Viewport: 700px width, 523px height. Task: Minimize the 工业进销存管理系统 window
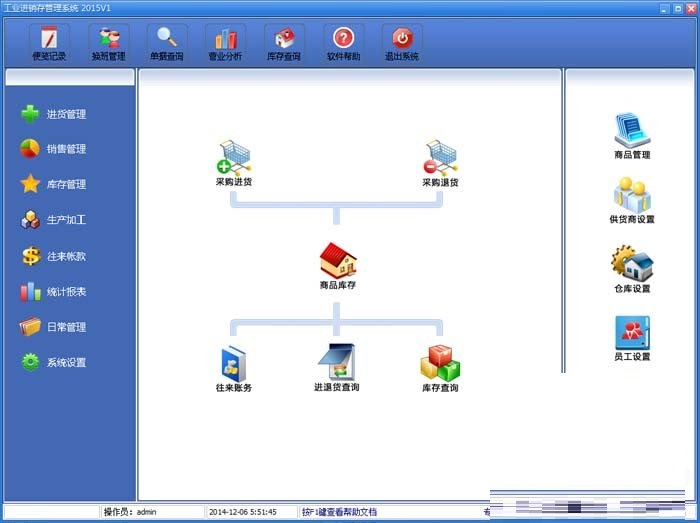[x=665, y=8]
